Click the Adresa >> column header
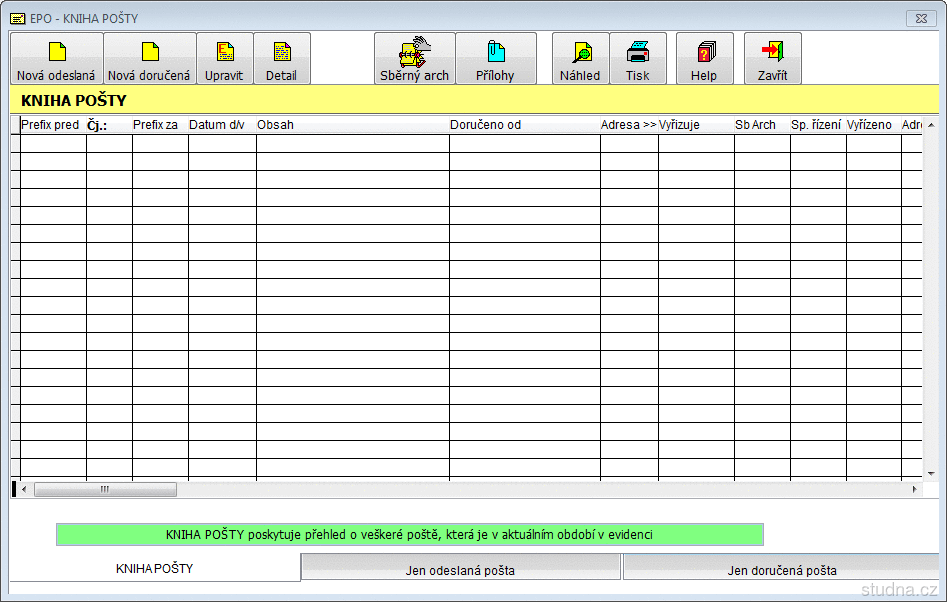 (x=629, y=125)
